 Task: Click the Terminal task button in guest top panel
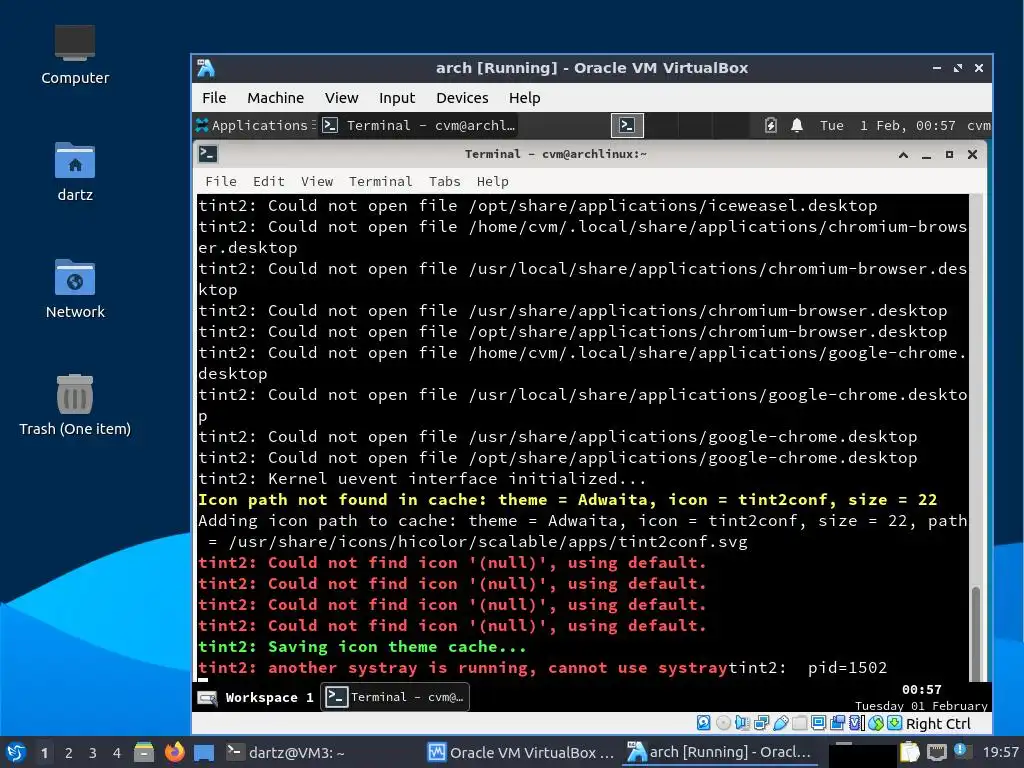[421, 125]
